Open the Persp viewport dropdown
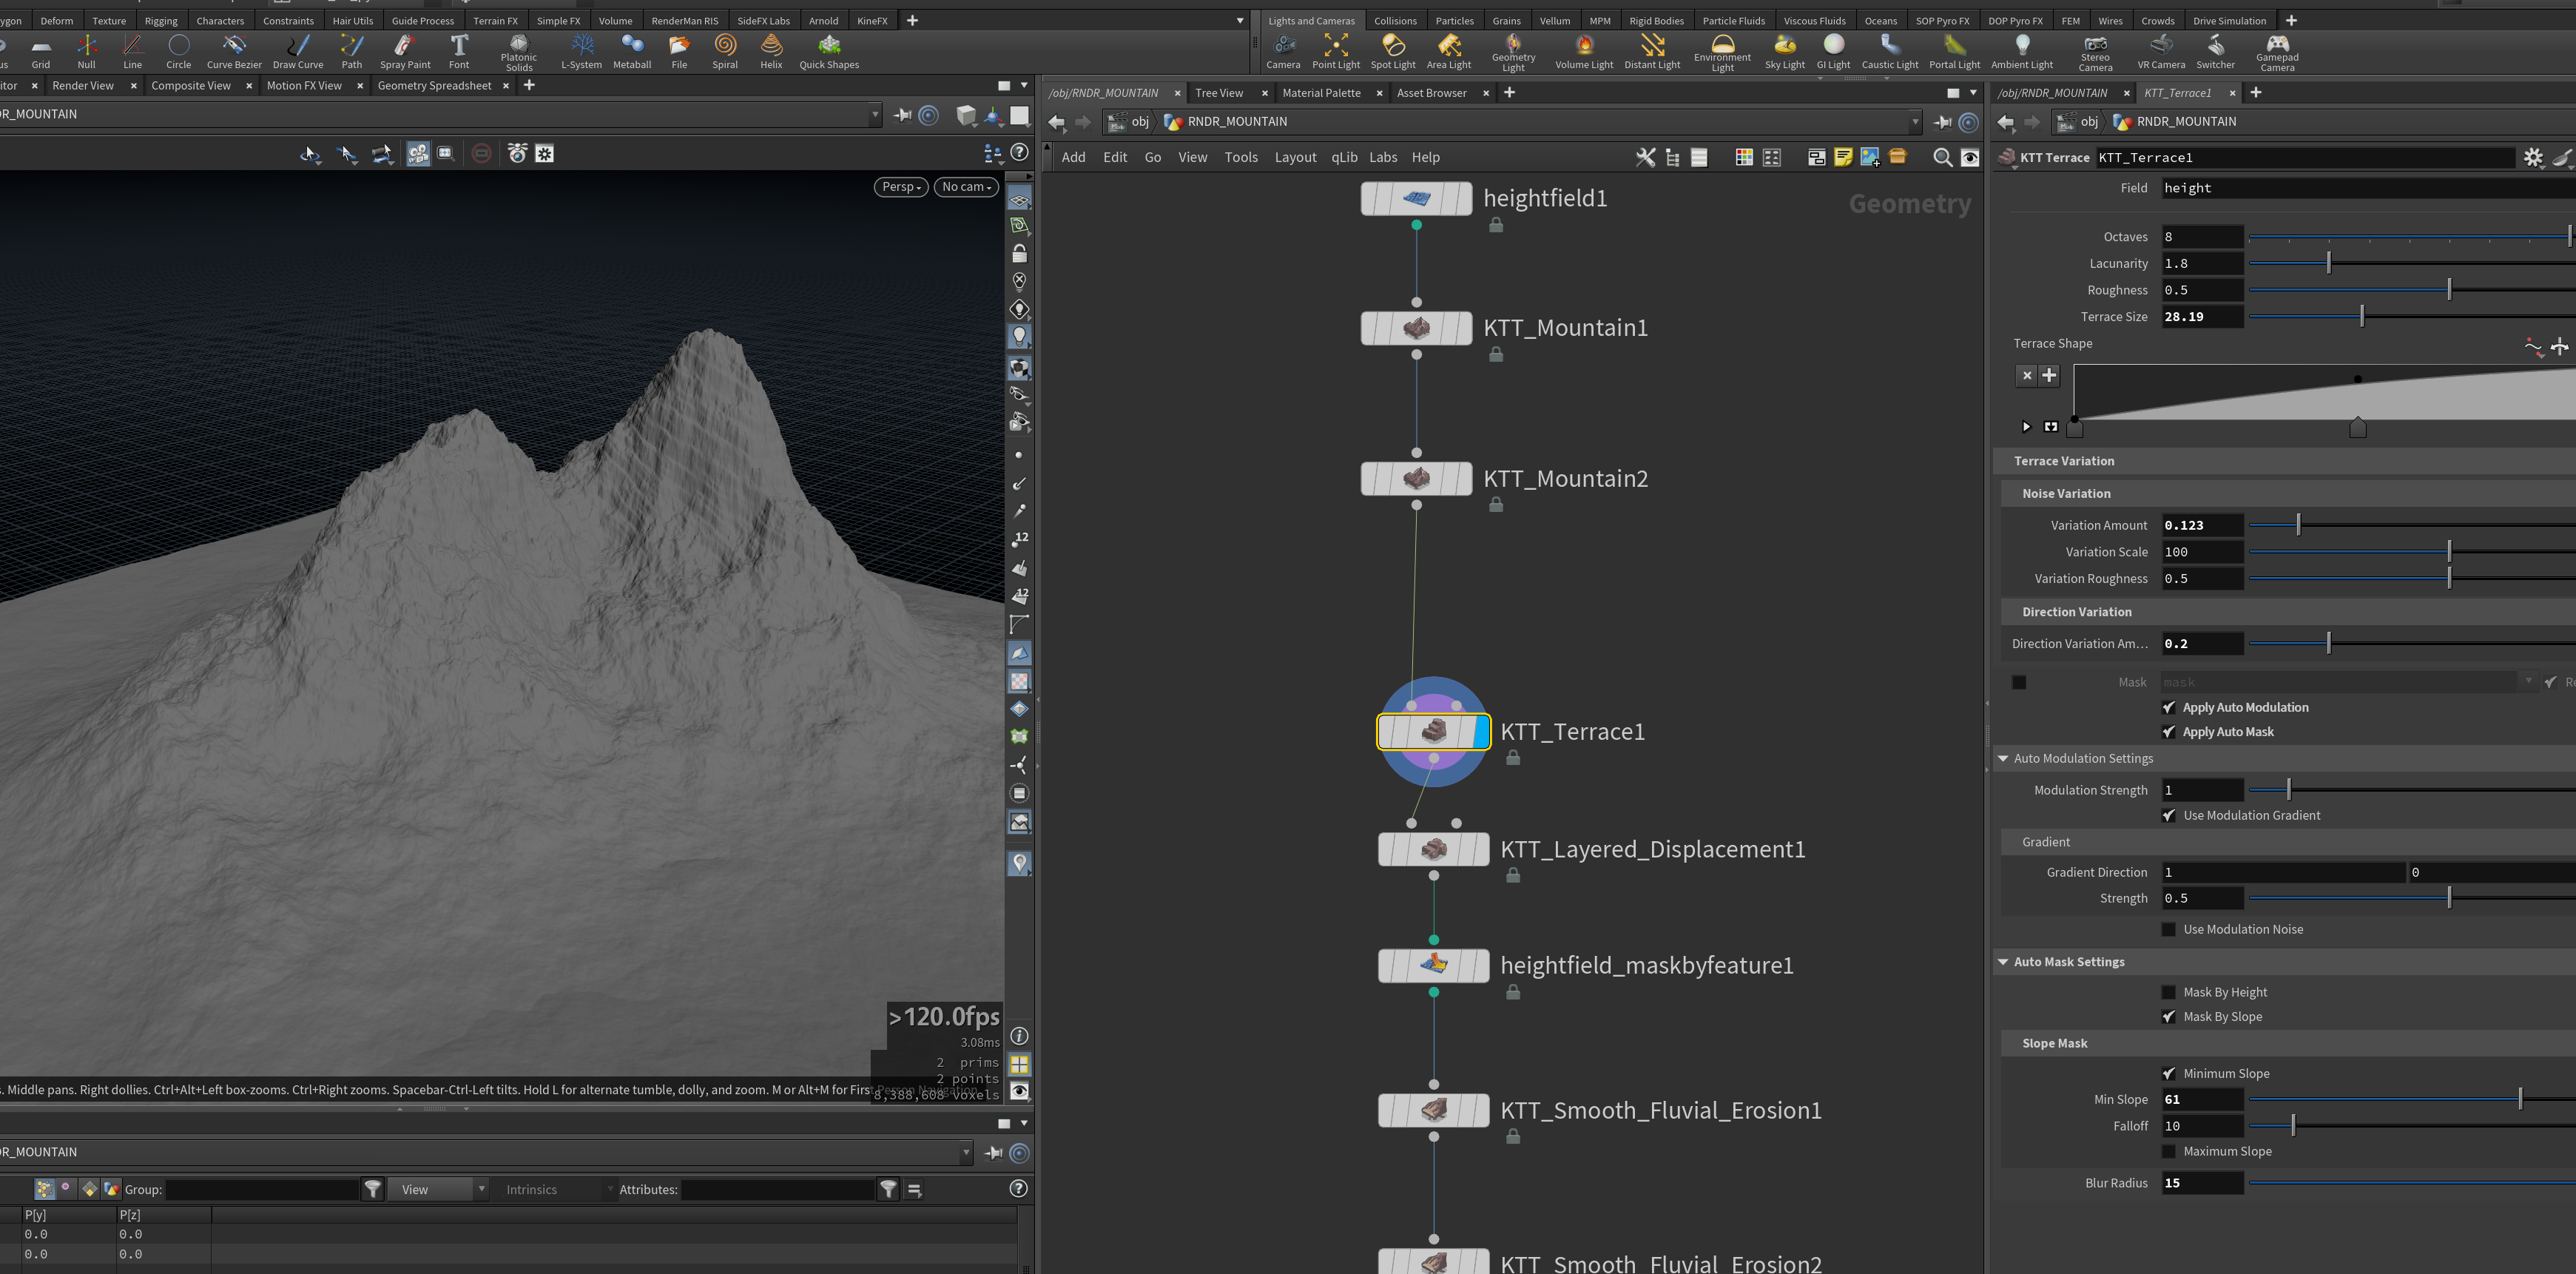Screen dimensions: 2576x1274 901,187
